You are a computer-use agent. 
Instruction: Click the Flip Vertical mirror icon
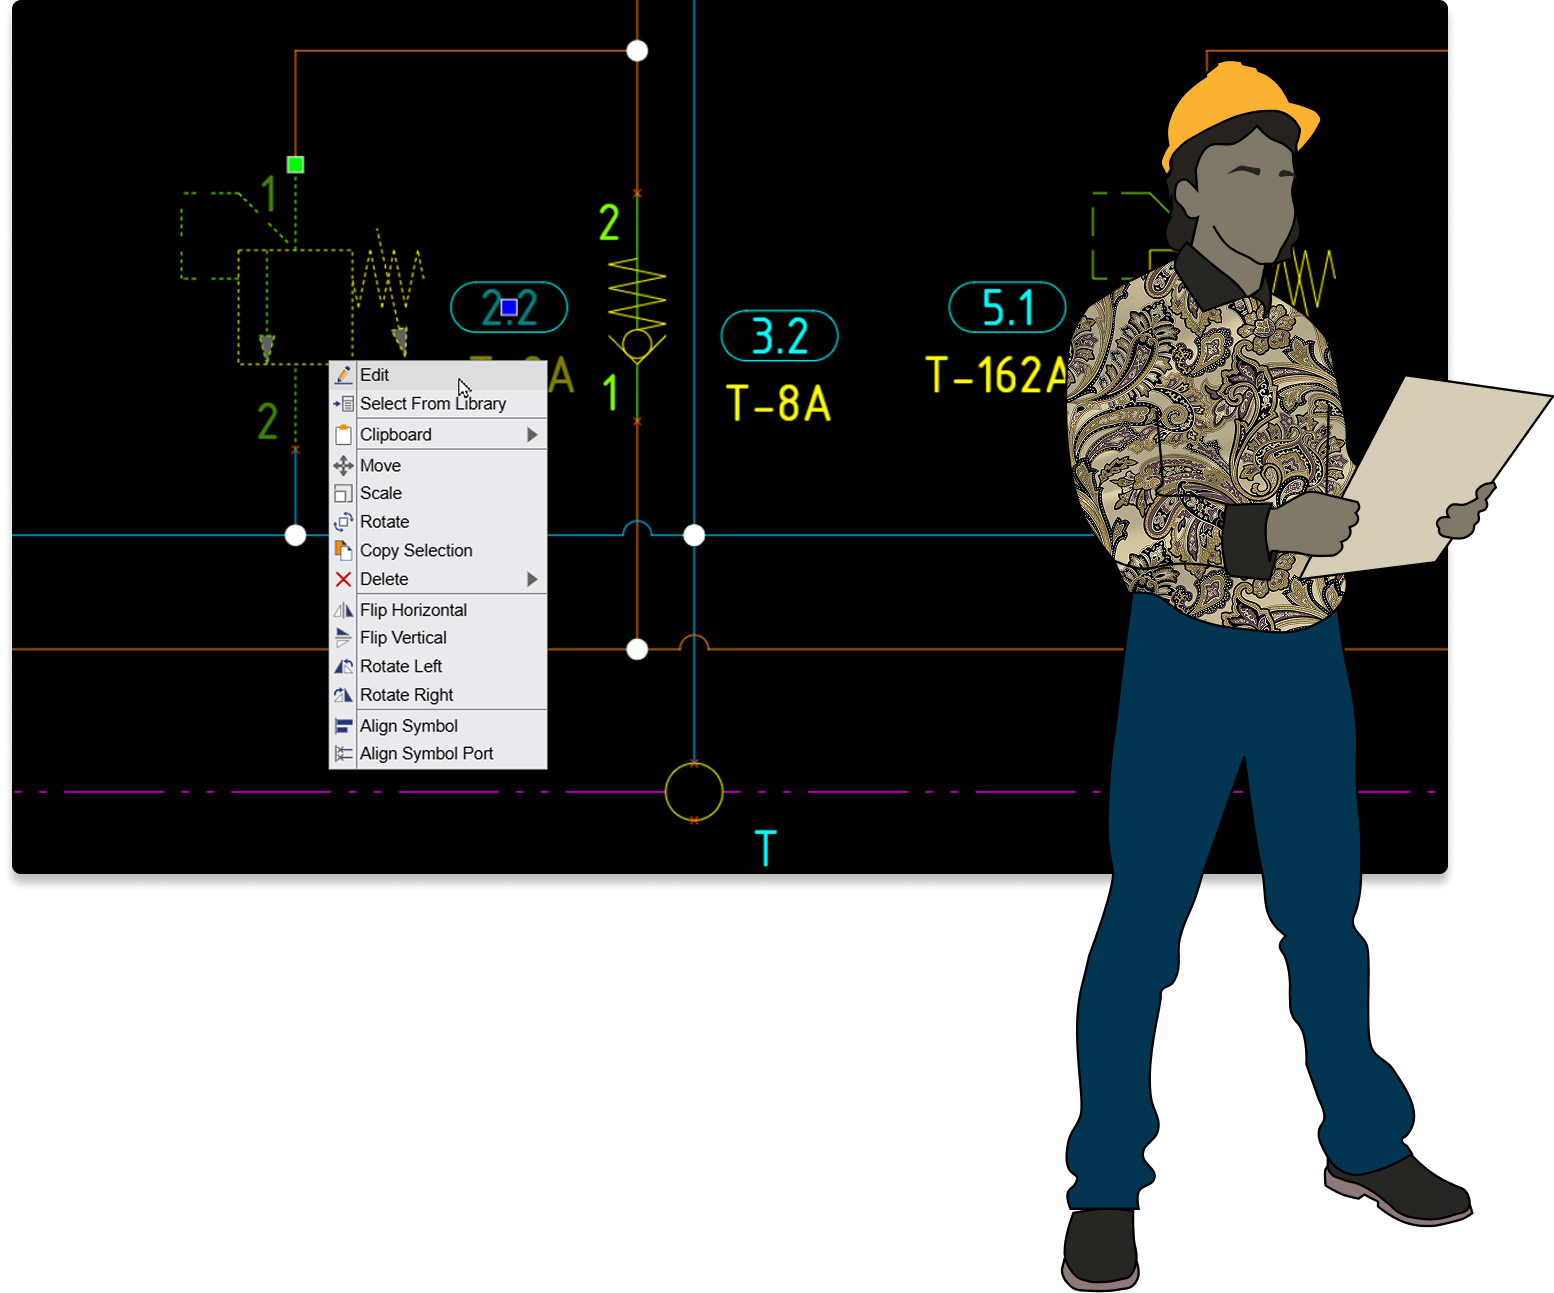pyautogui.click(x=343, y=637)
